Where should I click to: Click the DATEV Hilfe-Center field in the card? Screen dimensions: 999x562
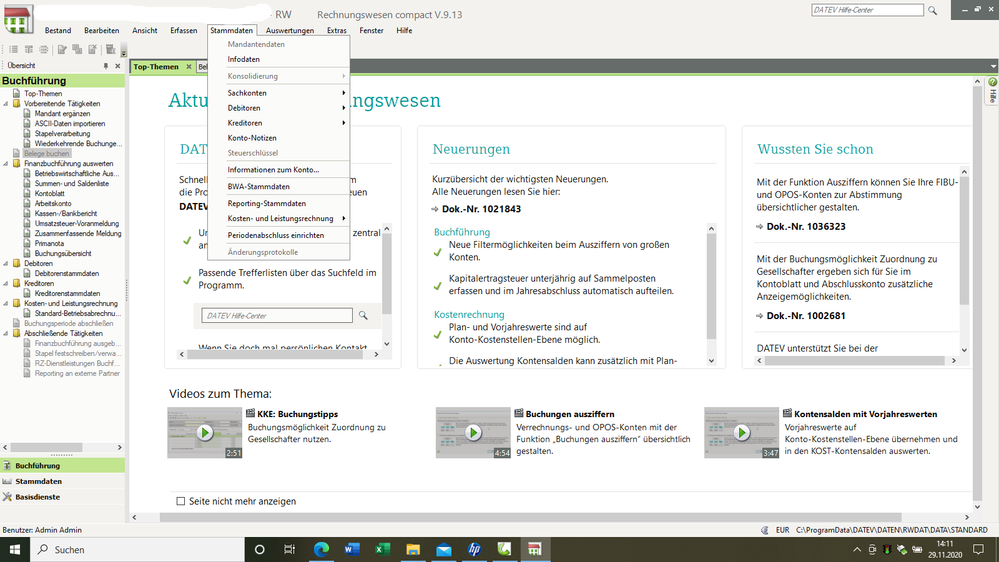277,315
